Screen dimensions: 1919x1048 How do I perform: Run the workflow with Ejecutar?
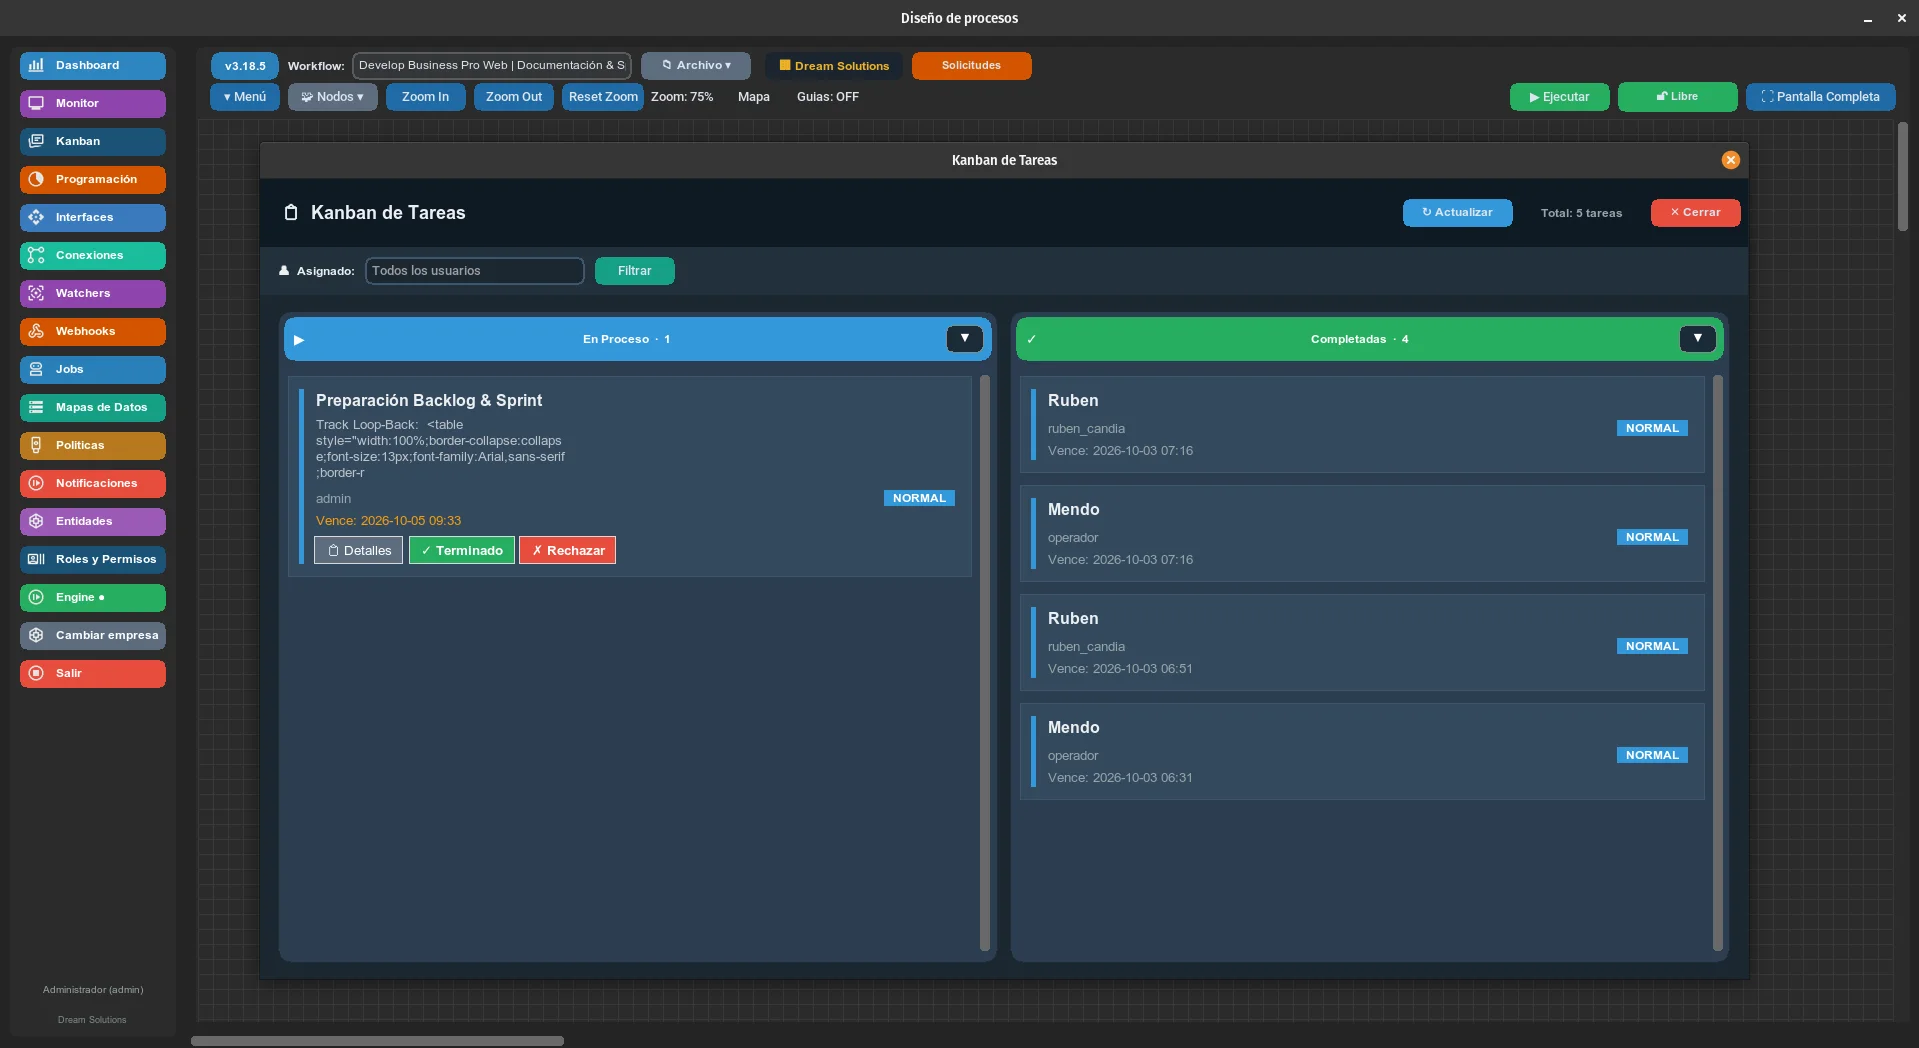[x=1559, y=97]
